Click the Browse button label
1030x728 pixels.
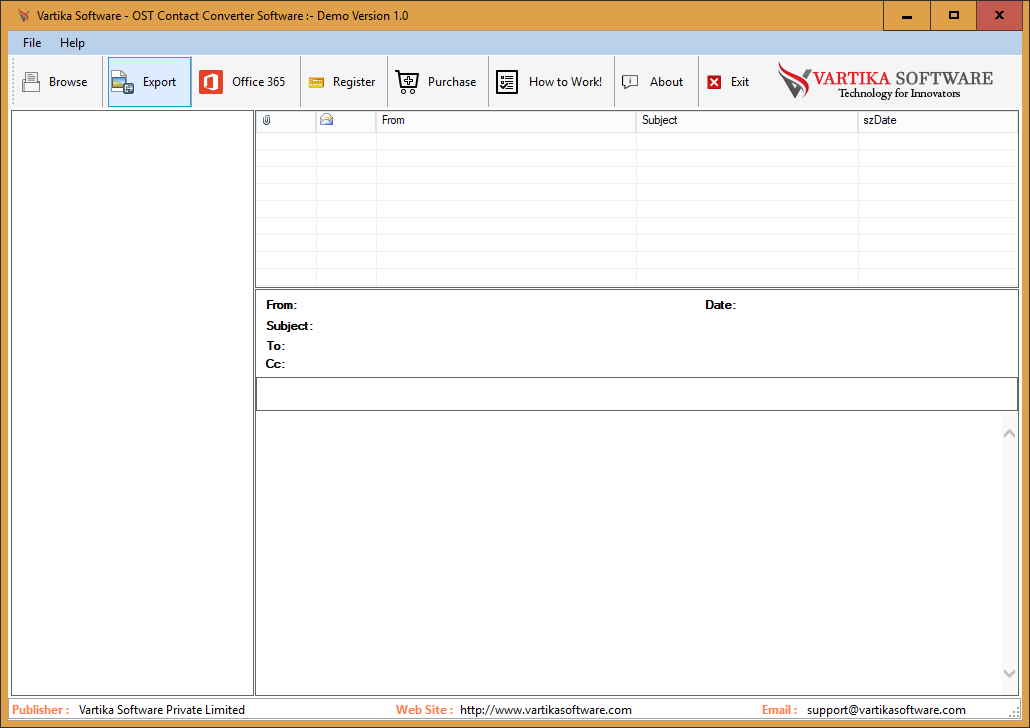point(68,82)
